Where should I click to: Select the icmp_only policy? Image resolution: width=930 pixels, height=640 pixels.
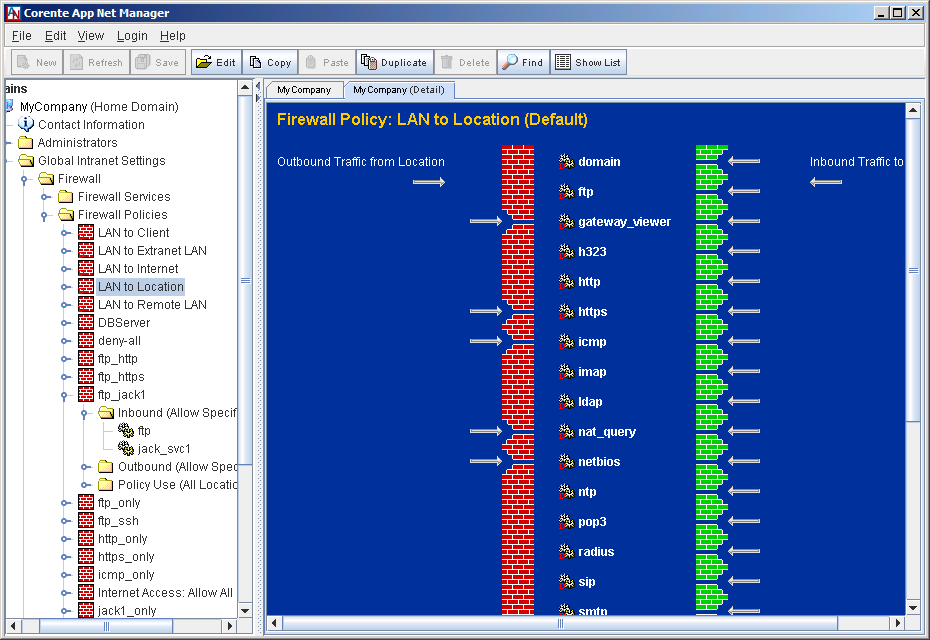(x=126, y=575)
